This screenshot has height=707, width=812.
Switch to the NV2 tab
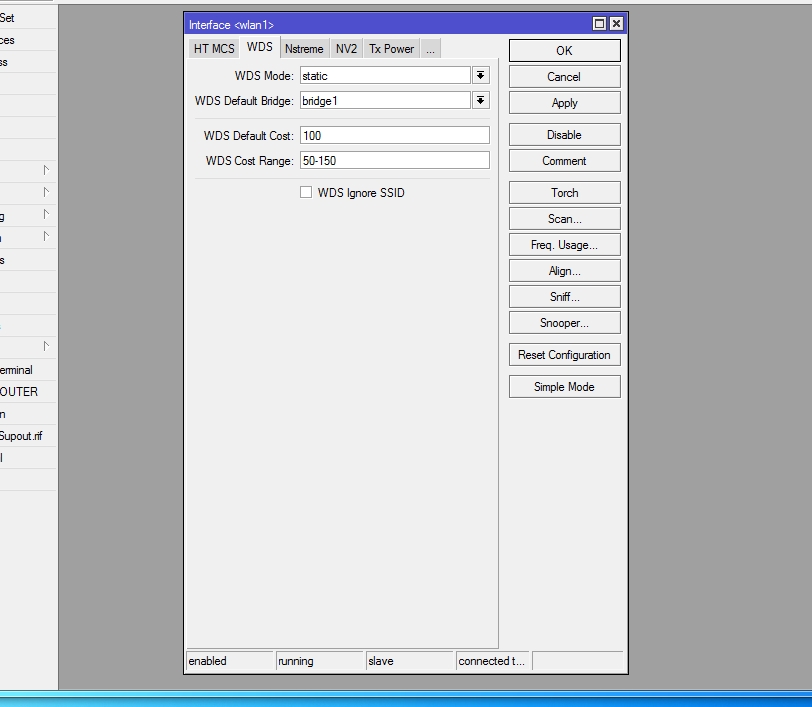[346, 49]
